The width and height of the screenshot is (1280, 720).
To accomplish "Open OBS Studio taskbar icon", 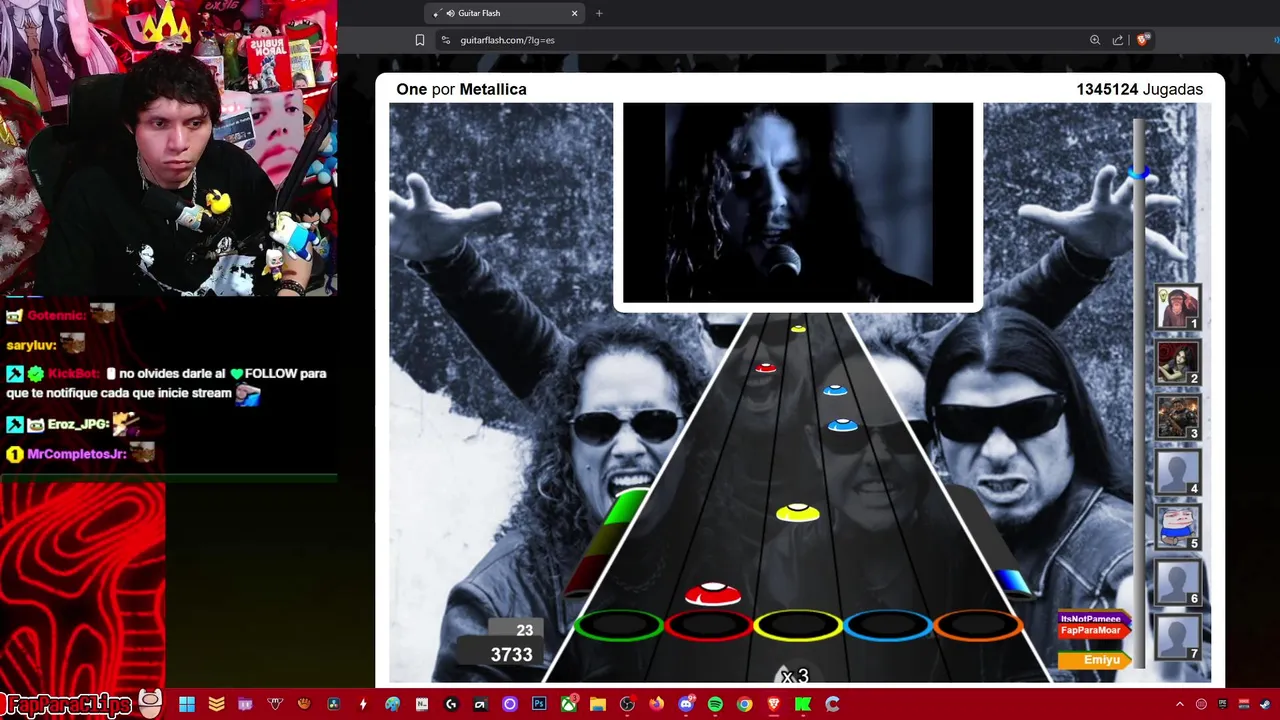I will [x=627, y=704].
